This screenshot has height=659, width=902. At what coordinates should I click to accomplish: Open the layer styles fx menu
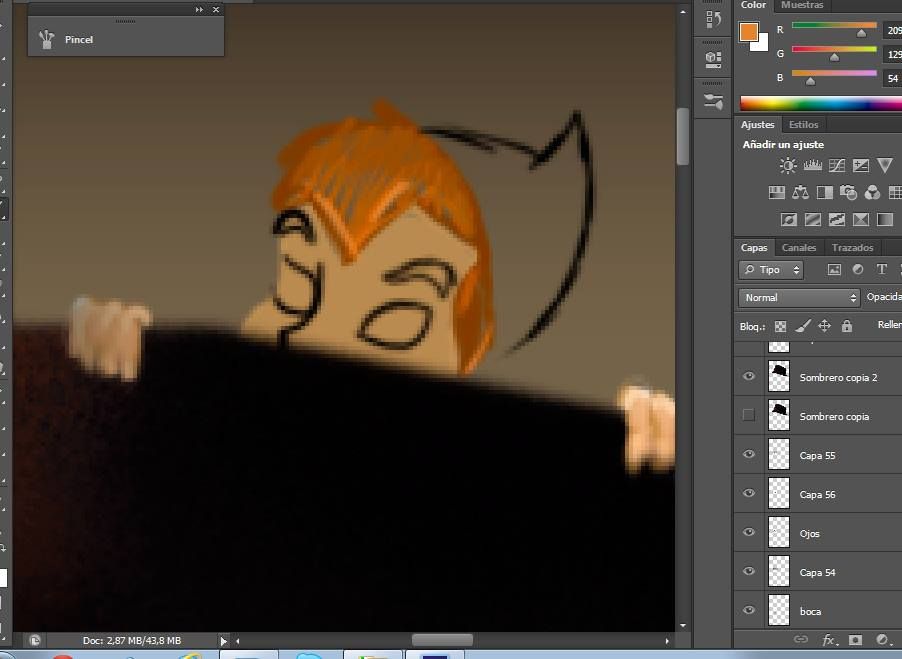(x=829, y=640)
